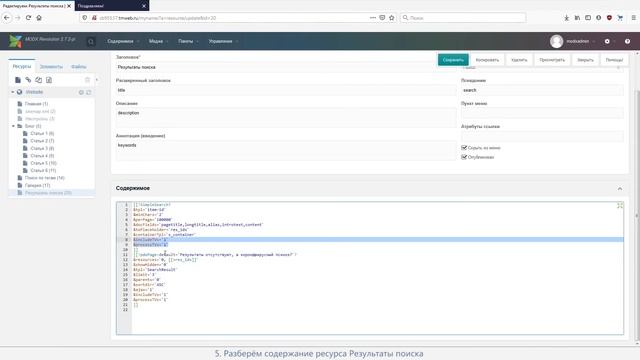Image resolution: width=640 pixels, height=360 pixels.
Task: Click the Копировать duplicate button
Action: click(487, 60)
